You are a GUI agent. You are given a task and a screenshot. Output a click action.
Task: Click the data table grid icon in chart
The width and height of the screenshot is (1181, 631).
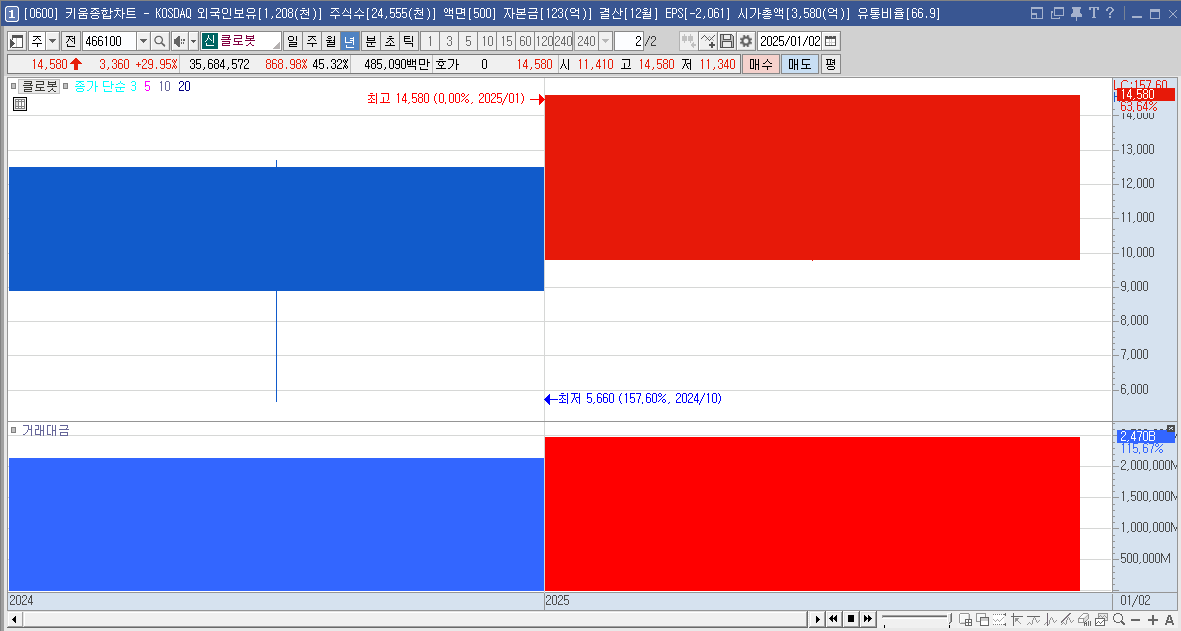tap(20, 105)
